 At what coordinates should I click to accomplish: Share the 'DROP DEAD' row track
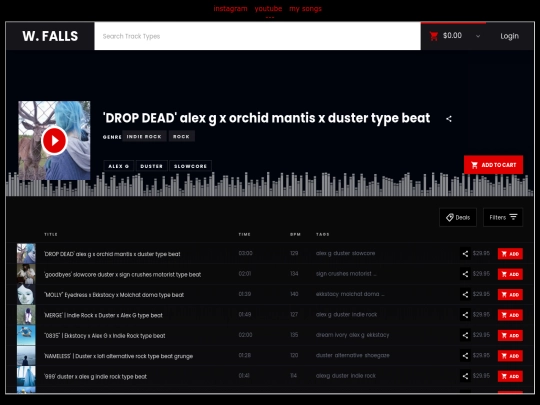pos(465,254)
